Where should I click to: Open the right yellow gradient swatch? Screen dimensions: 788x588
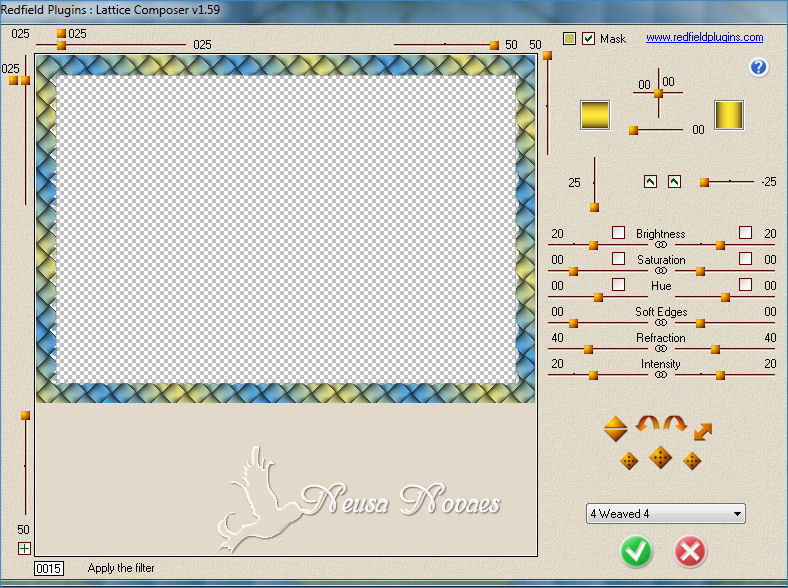tap(729, 115)
